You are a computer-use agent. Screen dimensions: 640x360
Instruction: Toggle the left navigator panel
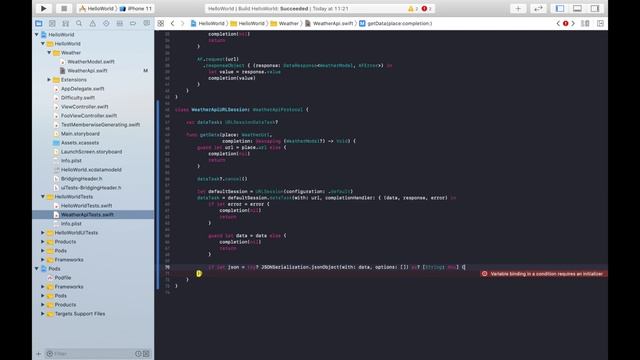click(x=560, y=8)
